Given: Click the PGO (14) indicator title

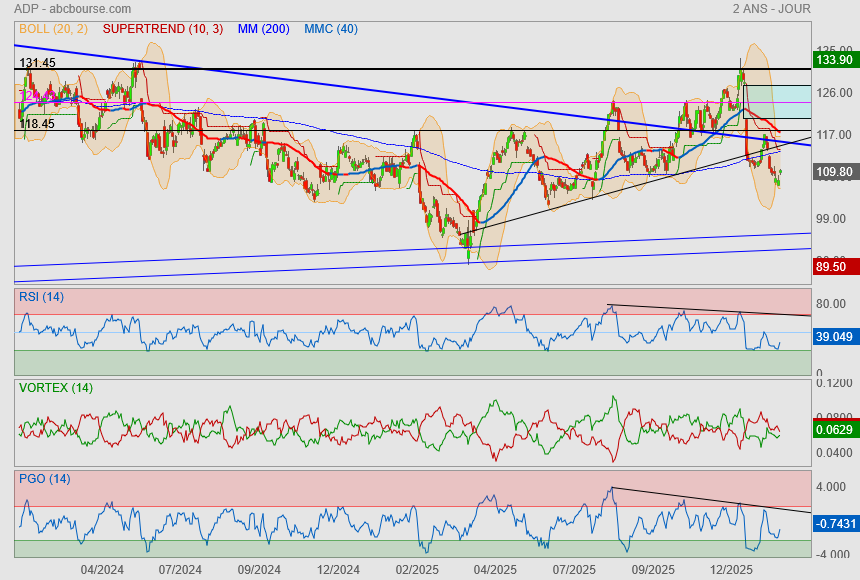Looking at the screenshot, I should click(44, 479).
